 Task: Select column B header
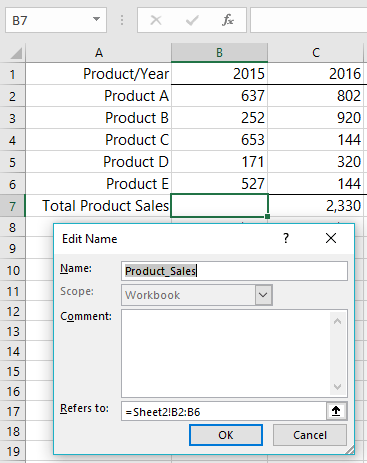(219, 53)
